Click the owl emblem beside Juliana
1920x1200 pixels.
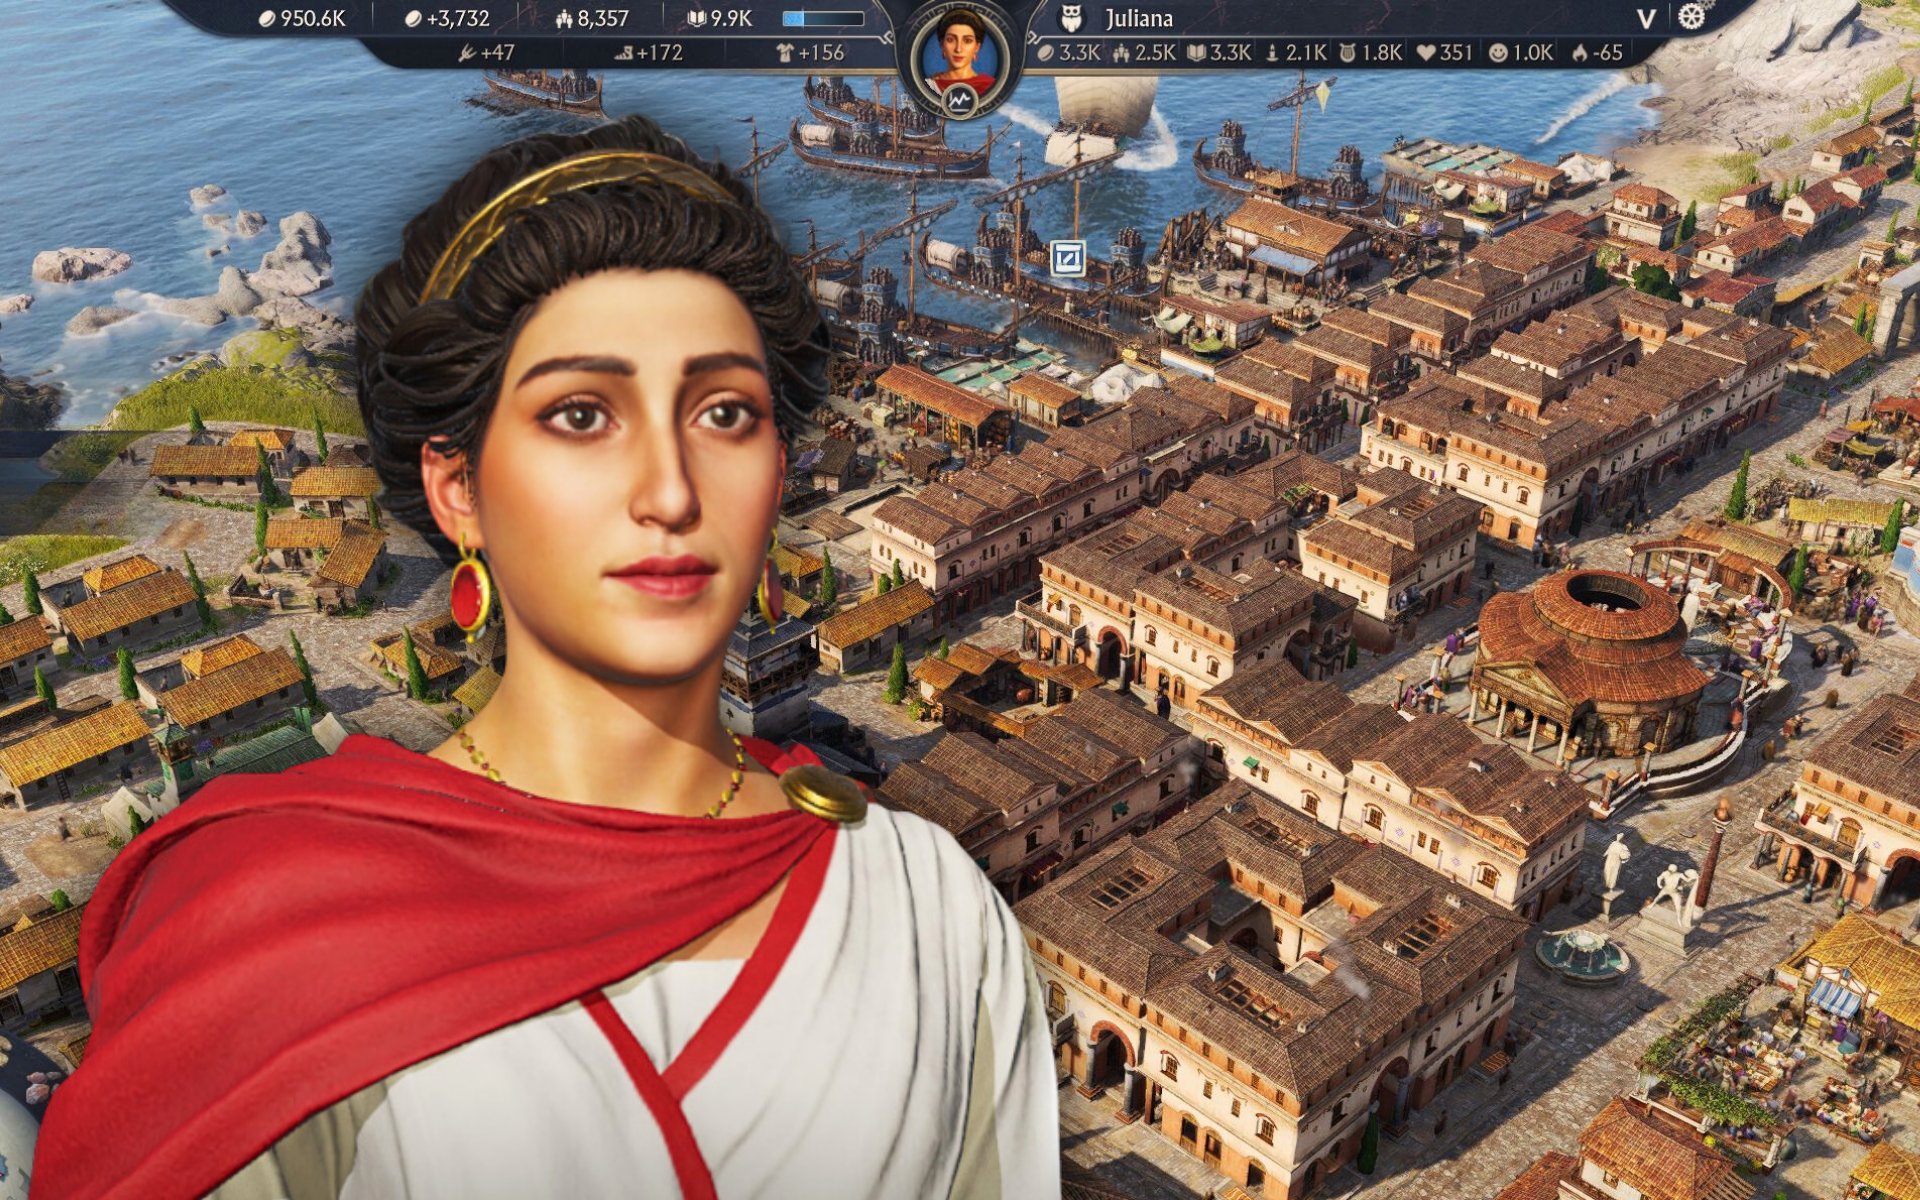click(1071, 18)
